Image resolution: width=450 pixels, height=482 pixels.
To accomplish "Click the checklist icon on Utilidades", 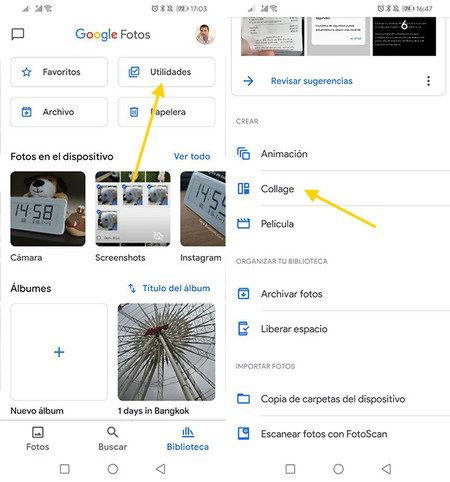I will coord(134,72).
